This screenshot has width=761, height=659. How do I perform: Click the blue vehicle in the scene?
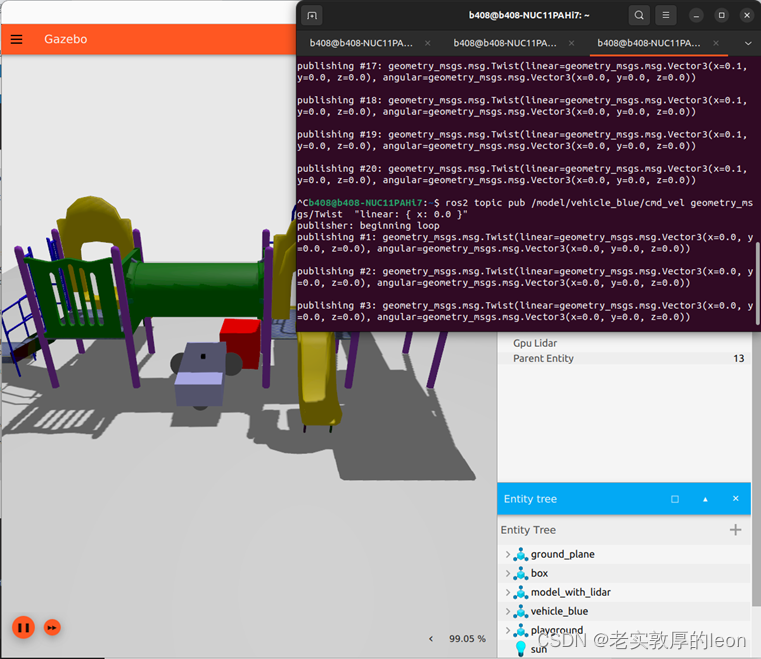pos(200,374)
